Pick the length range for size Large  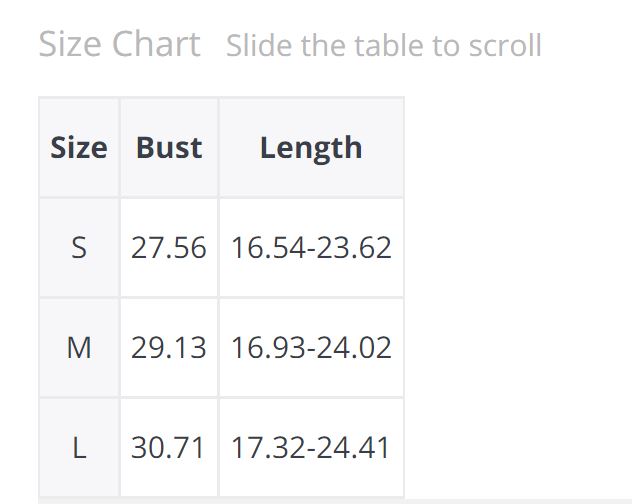coord(311,447)
